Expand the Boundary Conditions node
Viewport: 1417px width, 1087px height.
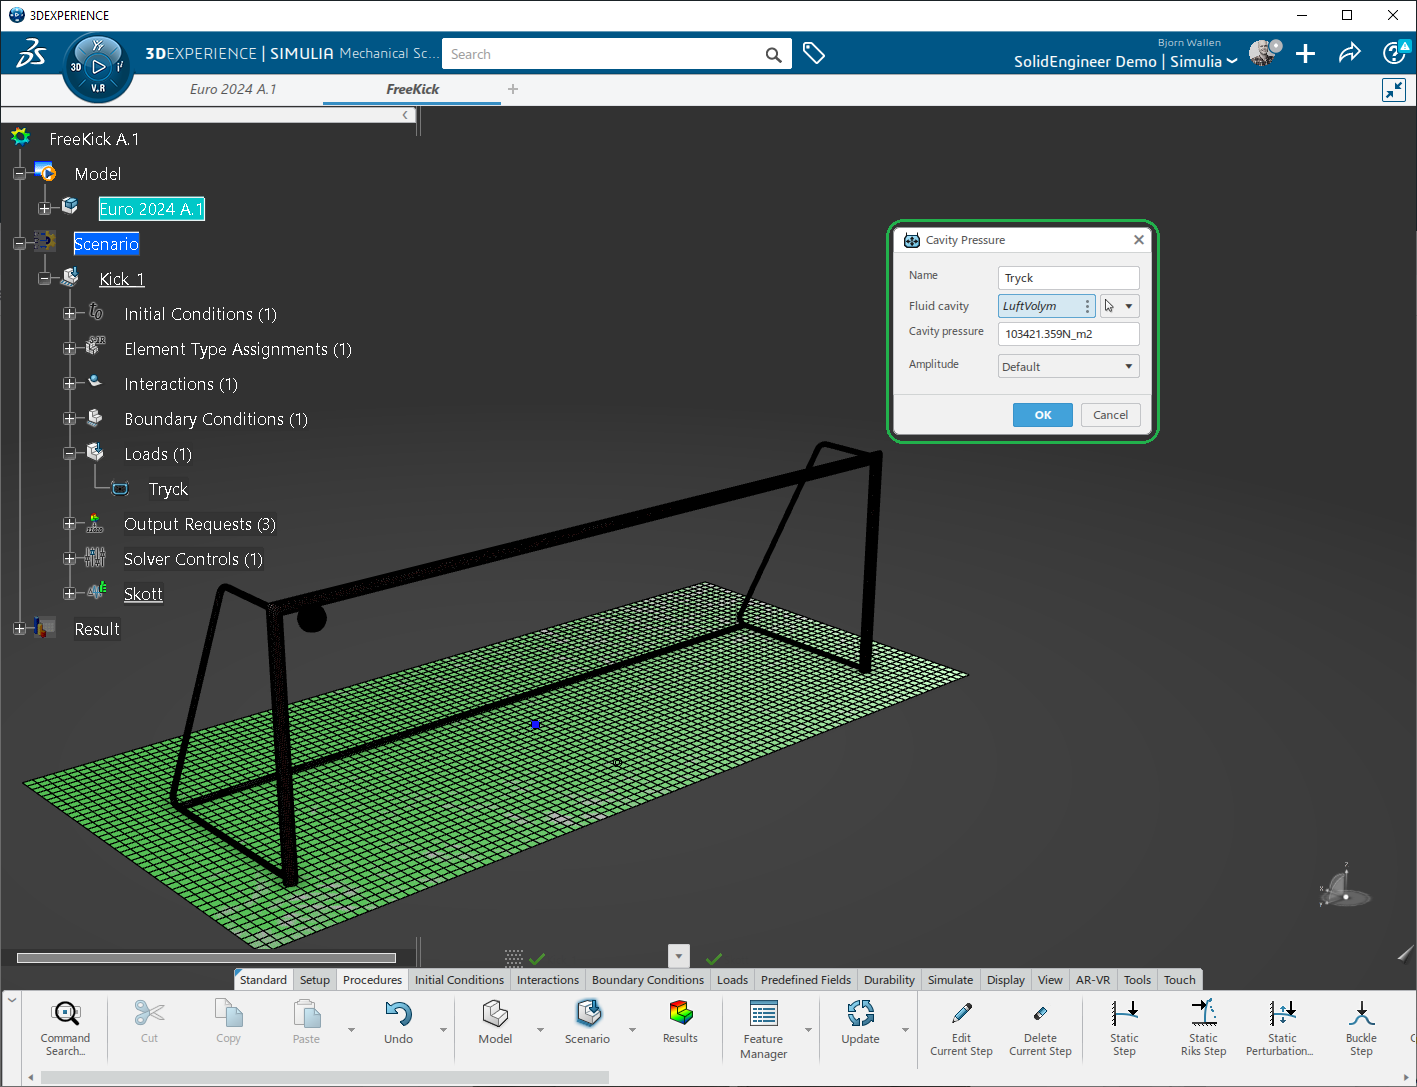[x=69, y=419]
